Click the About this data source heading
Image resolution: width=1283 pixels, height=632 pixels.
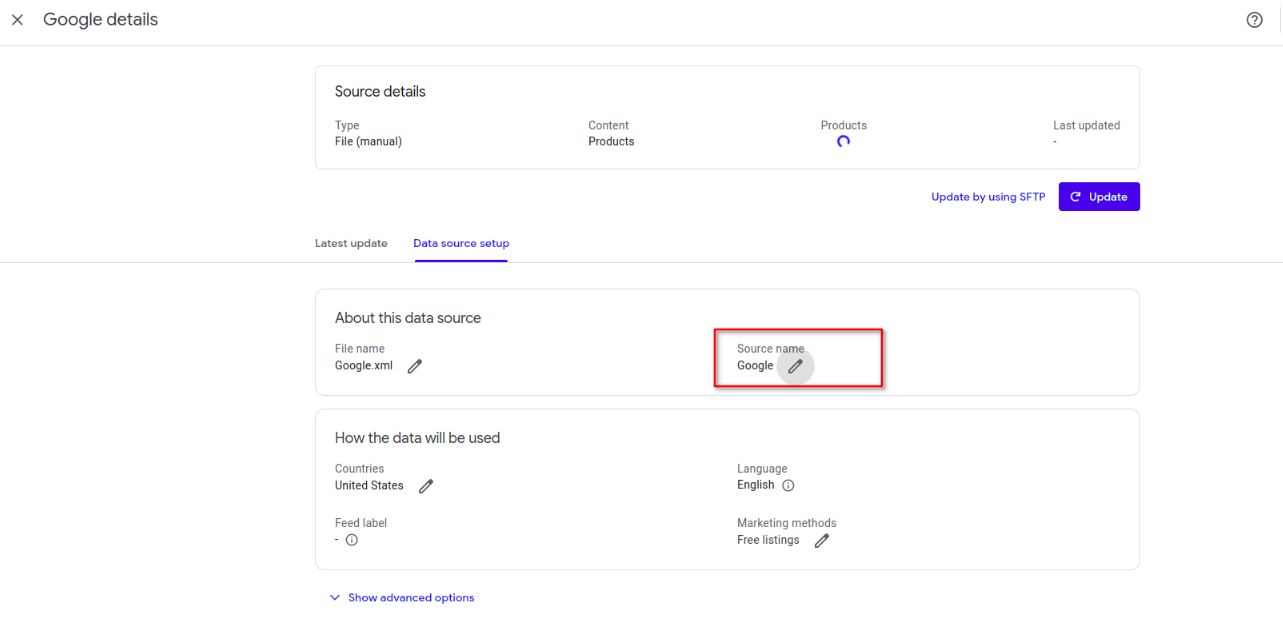(408, 318)
